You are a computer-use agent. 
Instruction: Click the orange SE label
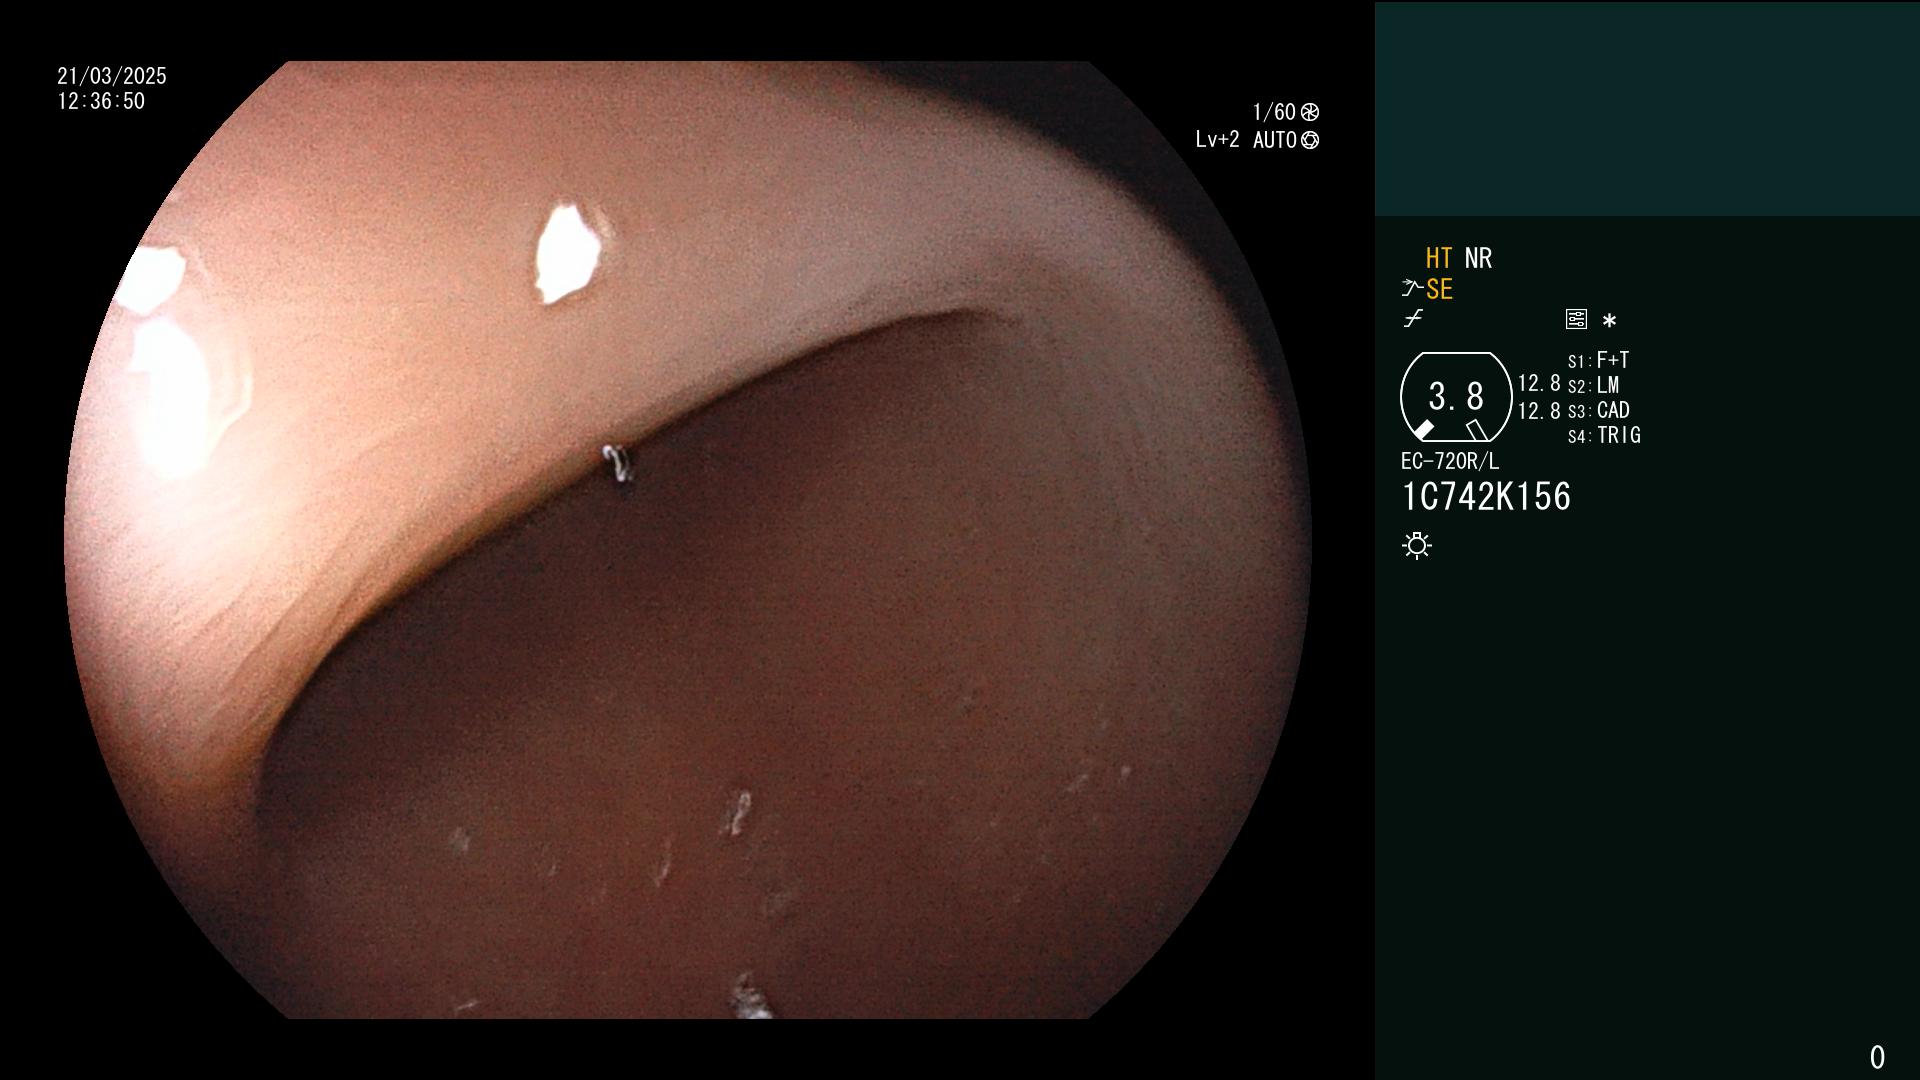(x=1439, y=289)
